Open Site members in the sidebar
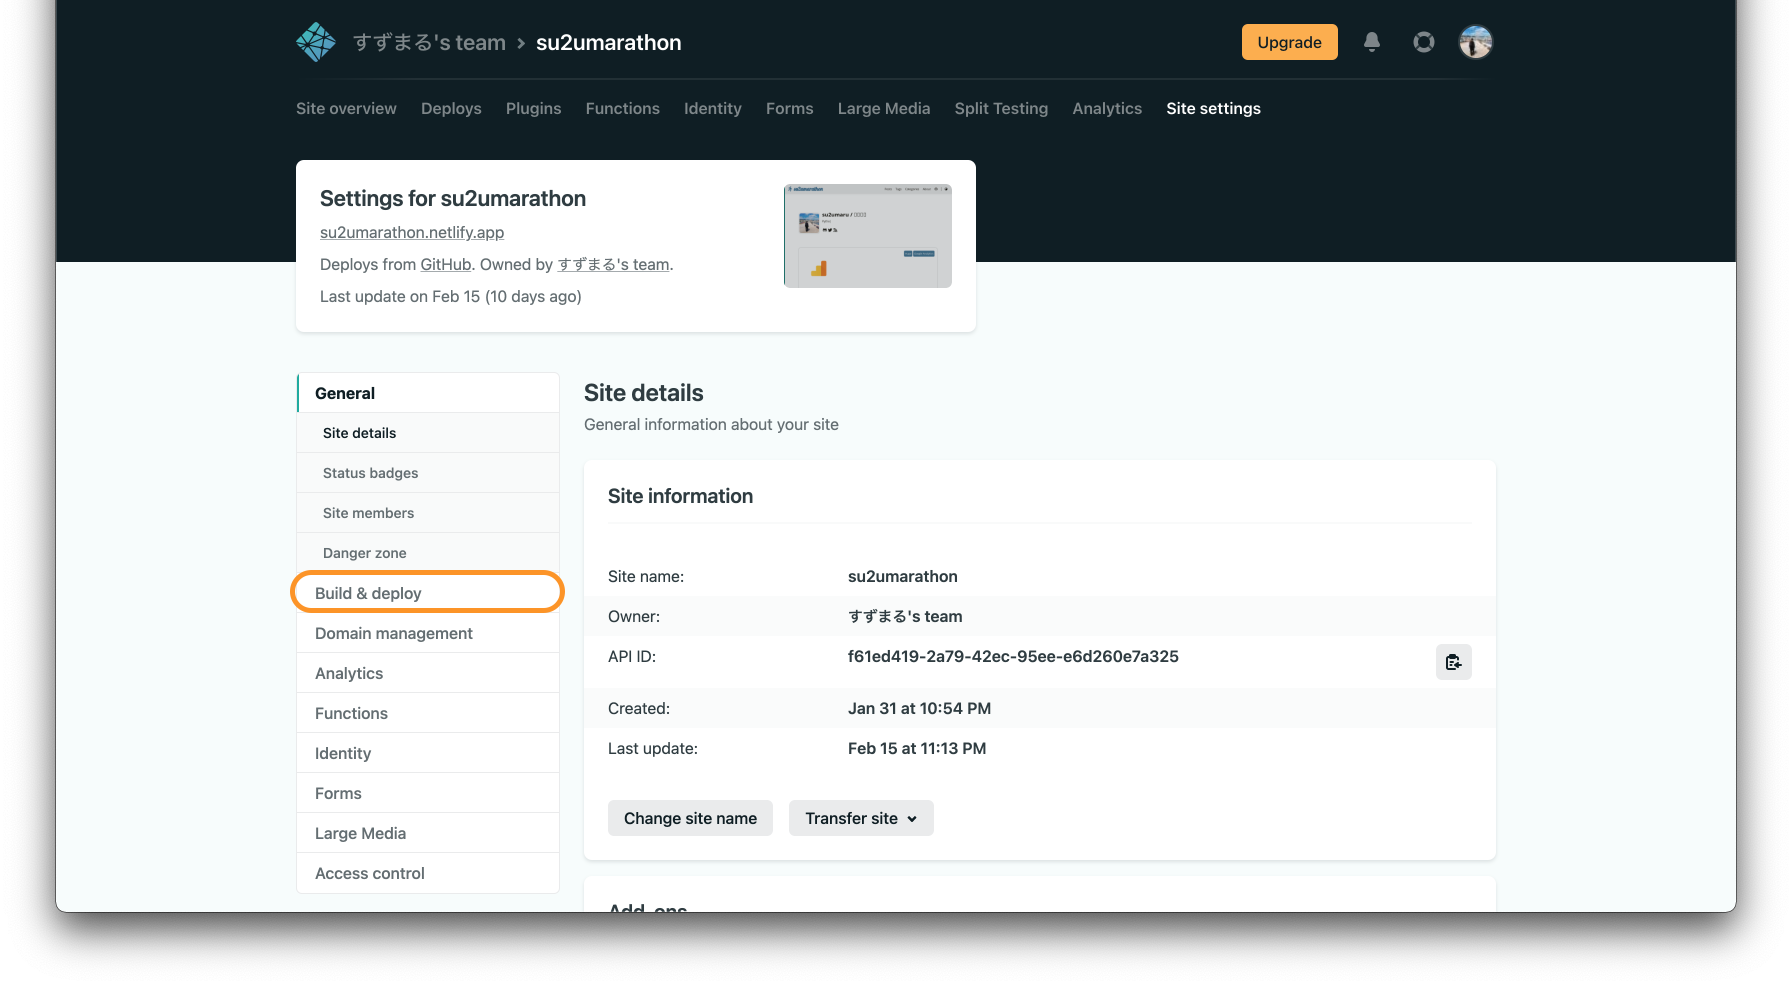 coord(428,513)
